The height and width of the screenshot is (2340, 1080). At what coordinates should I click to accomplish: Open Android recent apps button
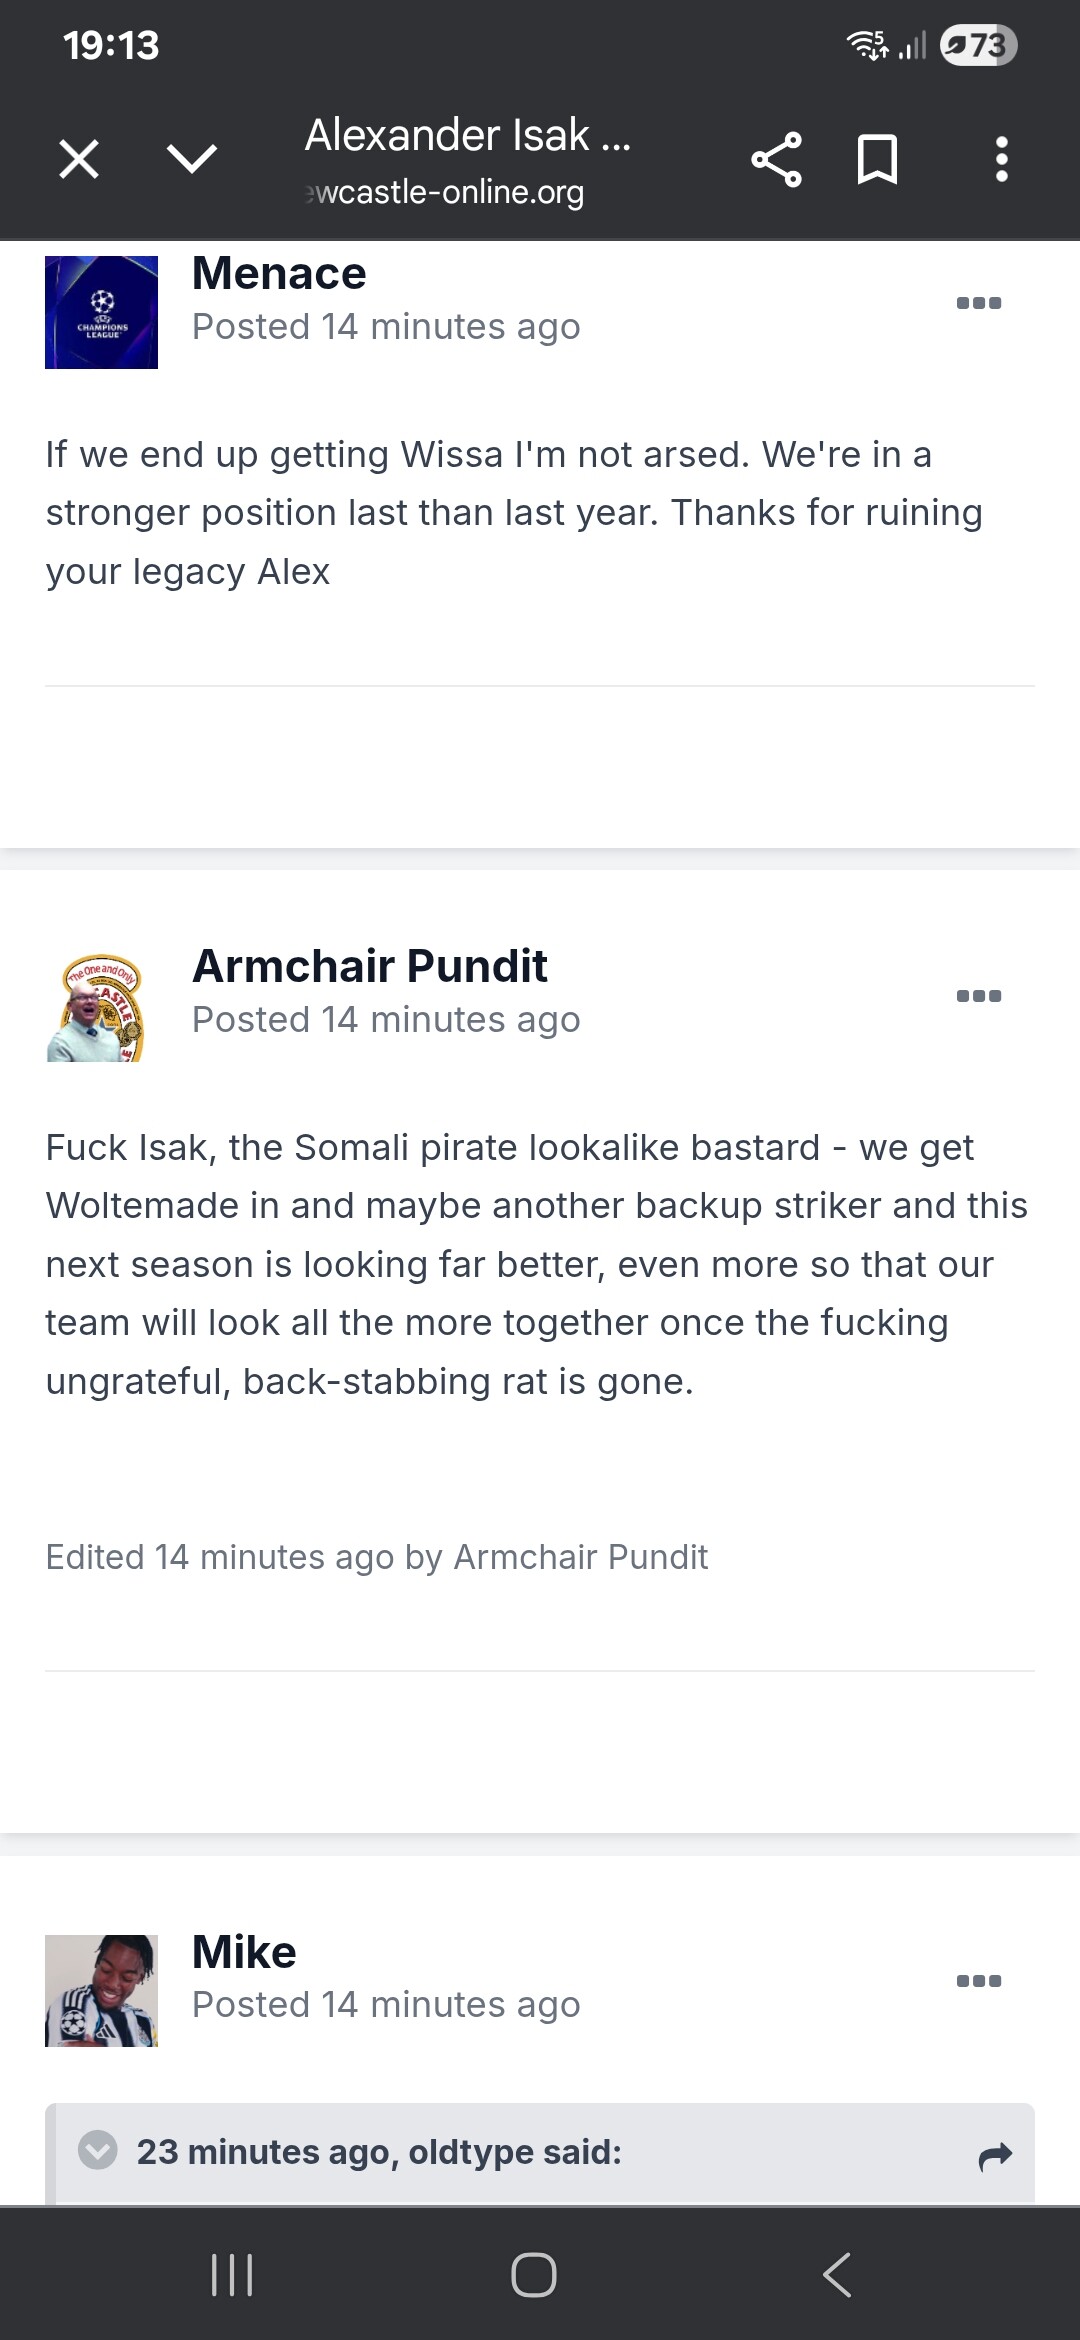click(x=232, y=2275)
